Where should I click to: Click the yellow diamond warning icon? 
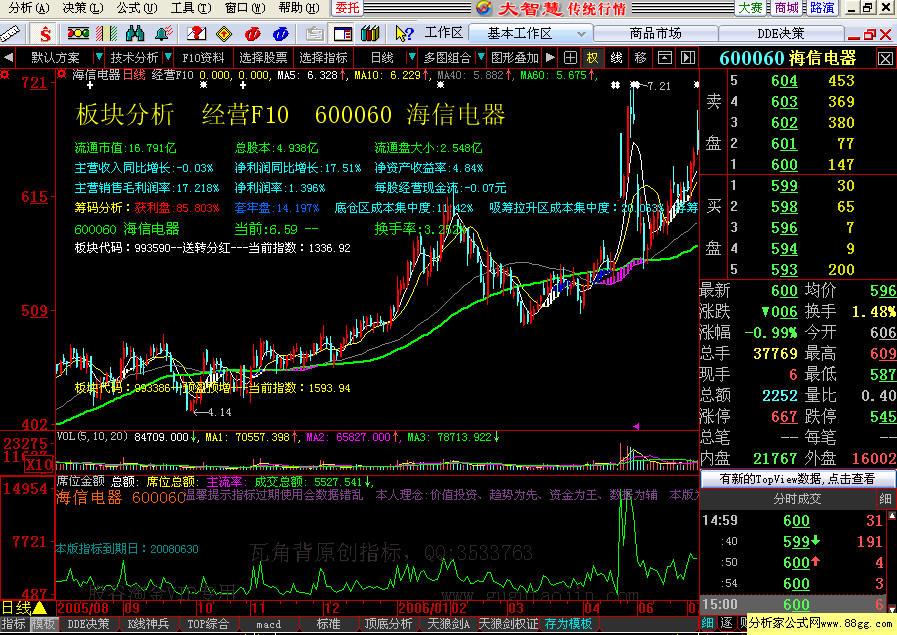[224, 34]
